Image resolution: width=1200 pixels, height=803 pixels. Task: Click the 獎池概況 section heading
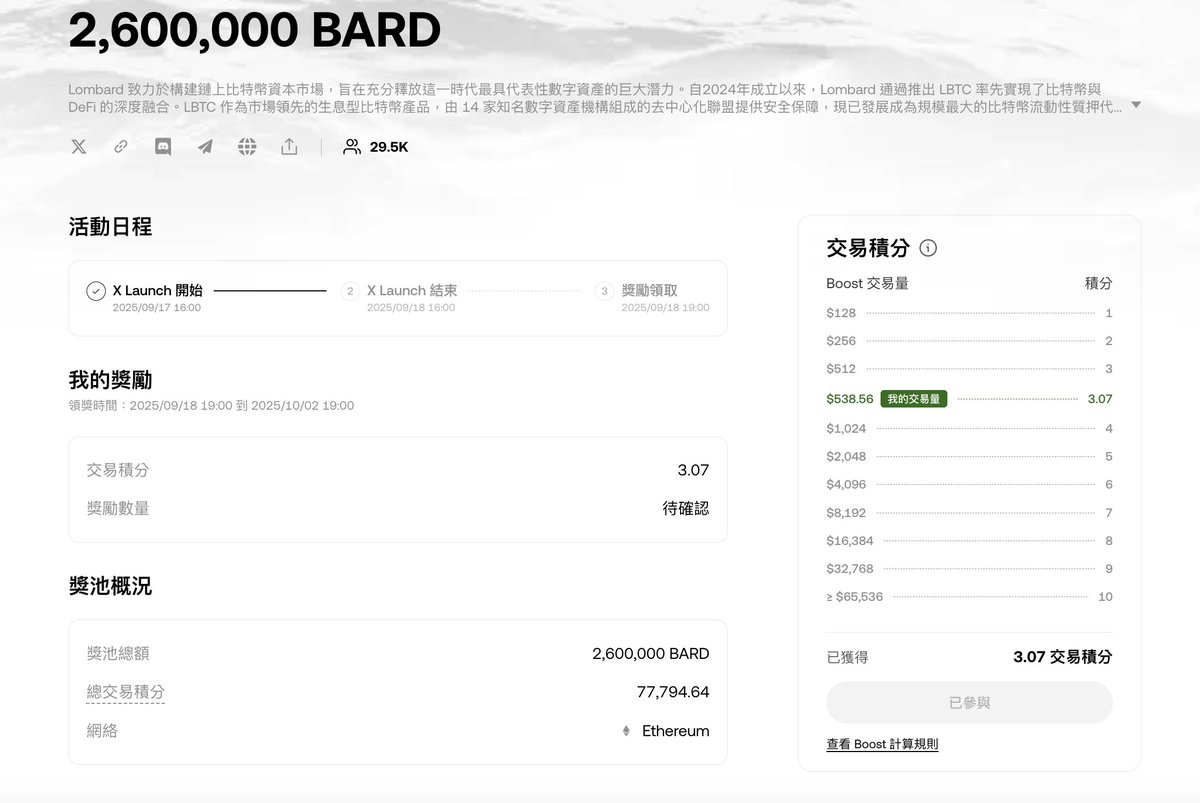click(x=110, y=586)
